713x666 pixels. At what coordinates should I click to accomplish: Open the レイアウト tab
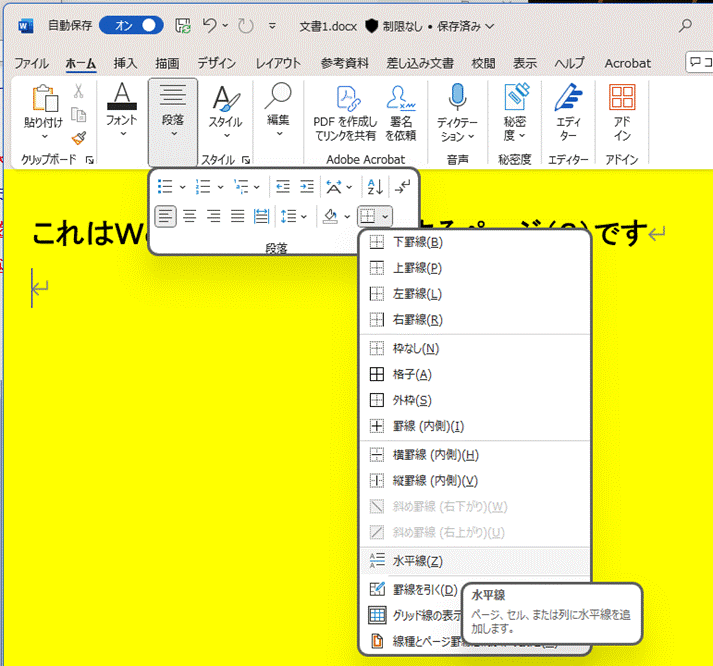pos(278,63)
